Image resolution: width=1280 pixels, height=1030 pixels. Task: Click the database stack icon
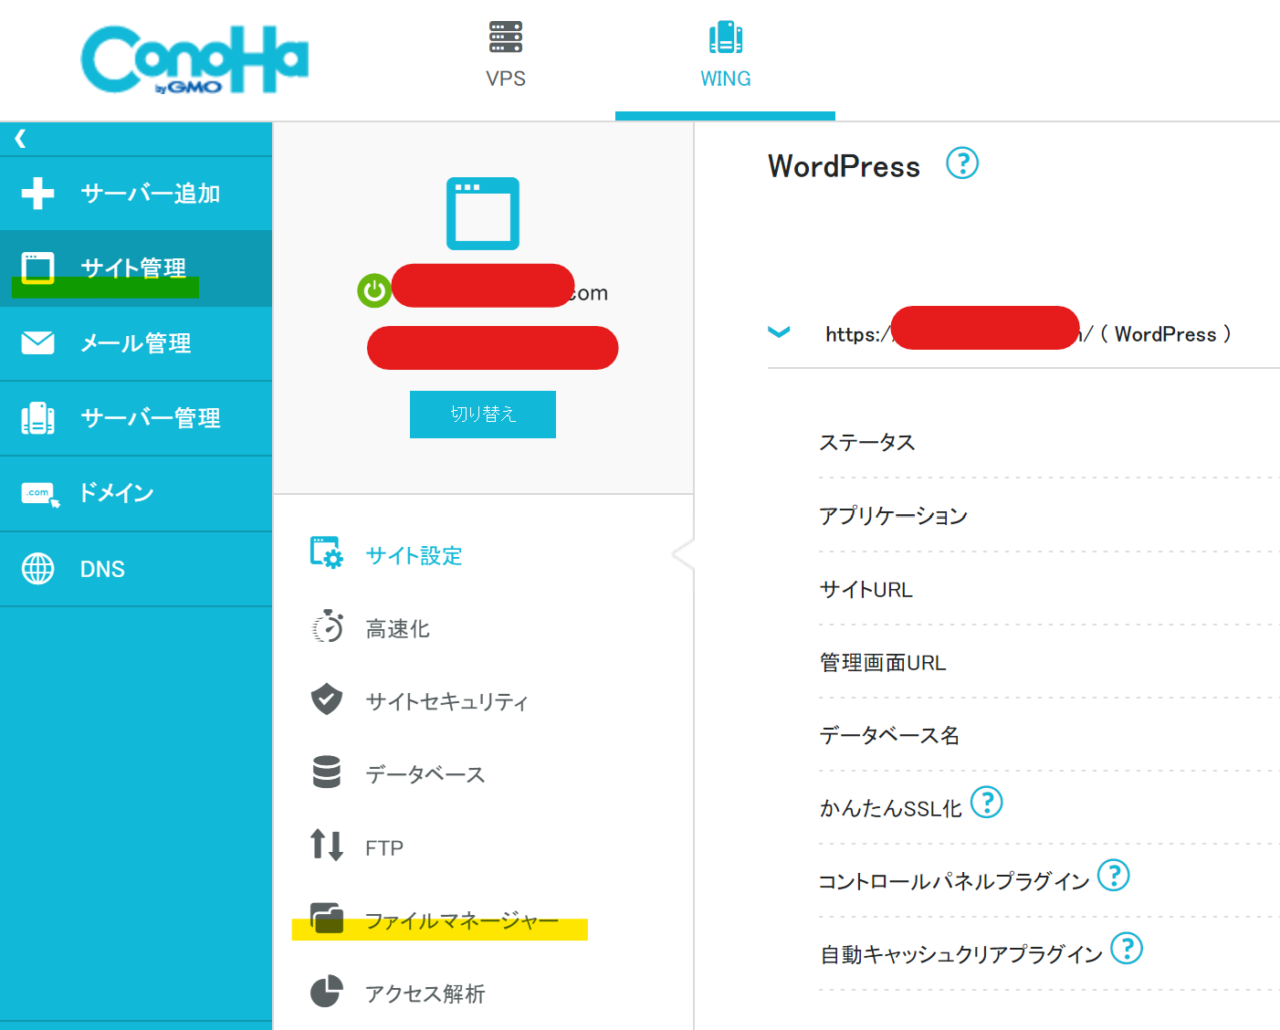(326, 772)
